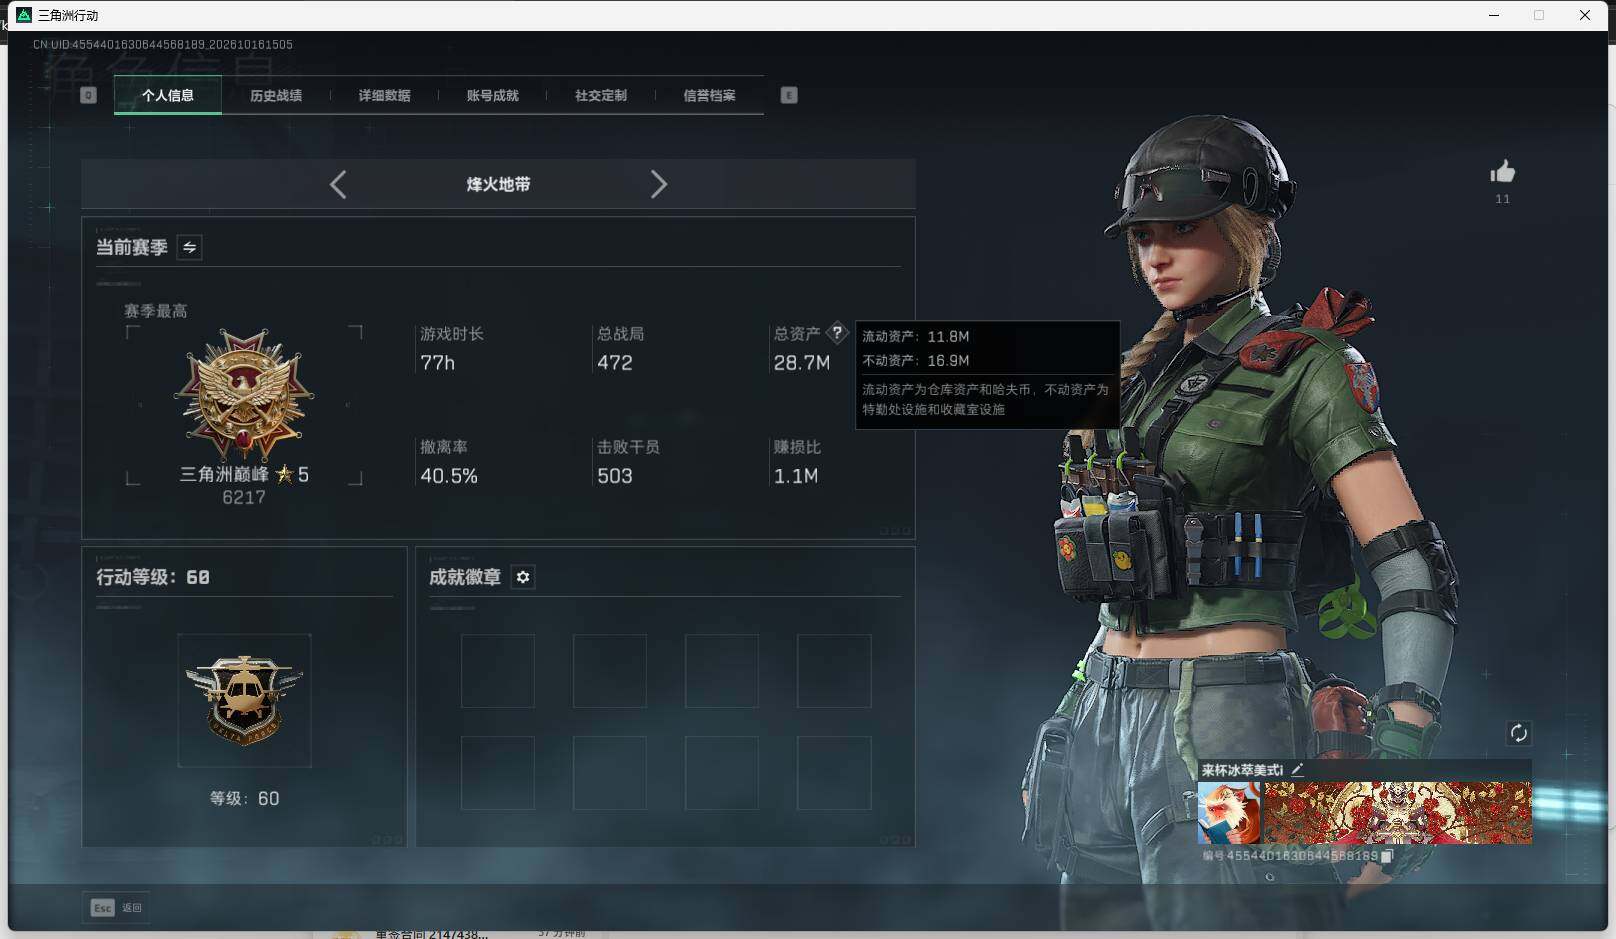Toggle current season switch icon
This screenshot has width=1616, height=939.
(189, 247)
